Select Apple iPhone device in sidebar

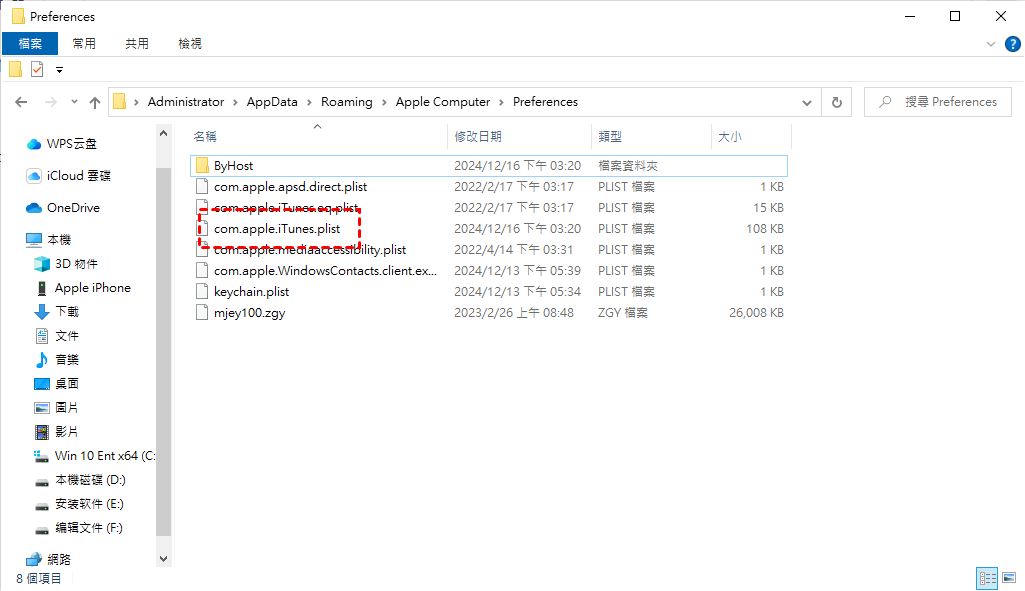pos(92,288)
